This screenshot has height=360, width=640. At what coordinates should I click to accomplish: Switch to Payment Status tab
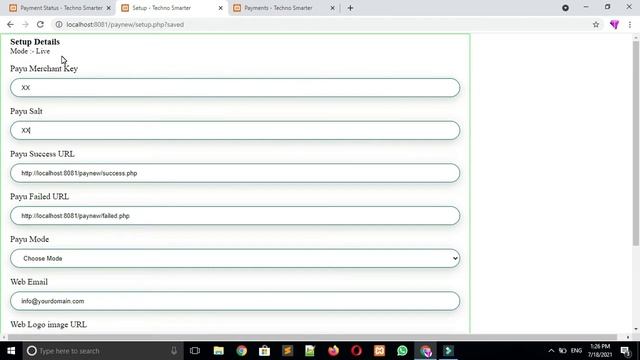coord(60,8)
